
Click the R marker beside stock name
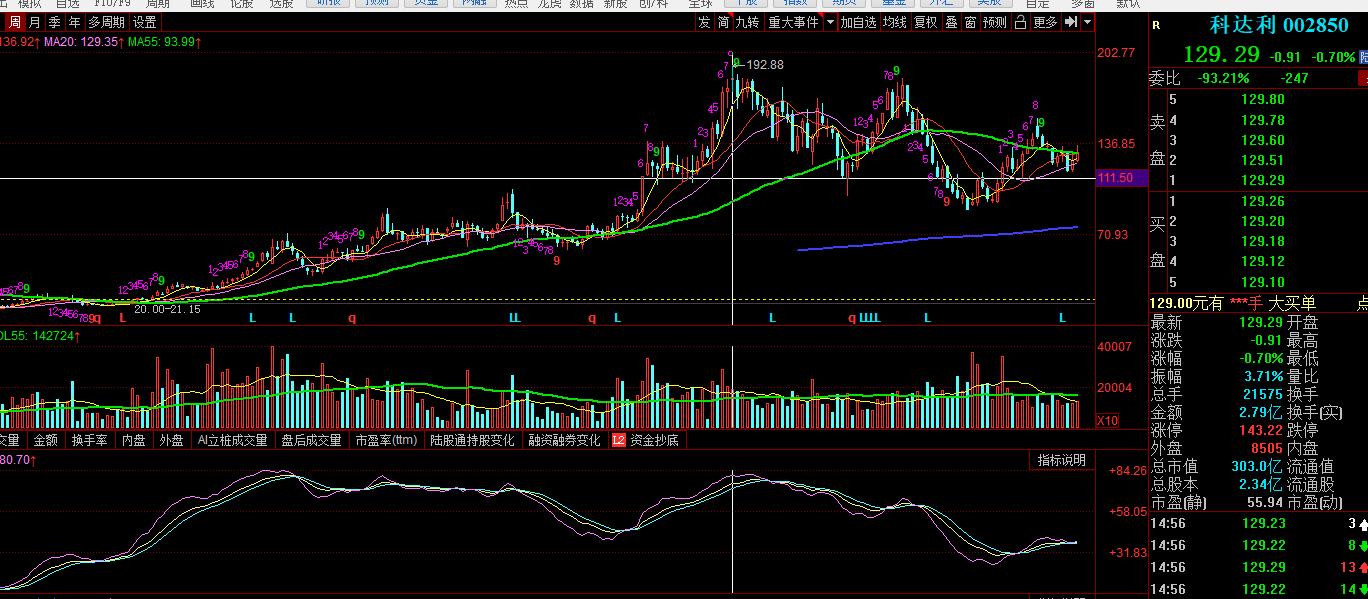(x=1156, y=27)
